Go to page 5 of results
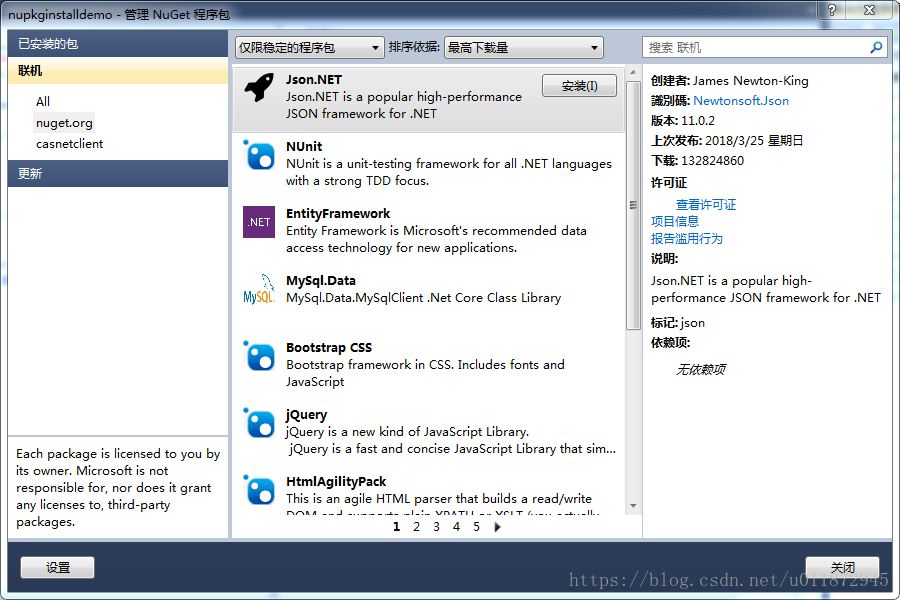The height and width of the screenshot is (600, 900). click(x=476, y=527)
